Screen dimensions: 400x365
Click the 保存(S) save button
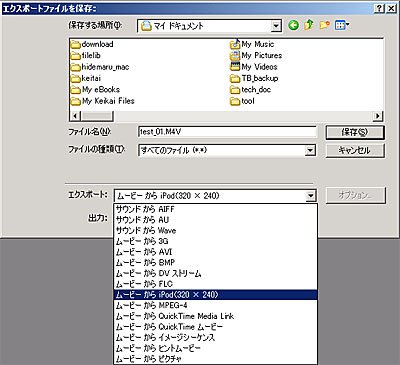(x=355, y=132)
